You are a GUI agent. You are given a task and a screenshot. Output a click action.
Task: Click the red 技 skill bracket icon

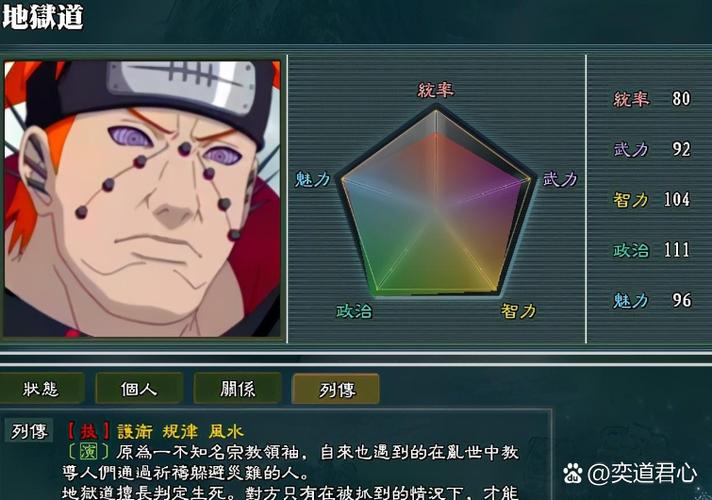click(88, 431)
